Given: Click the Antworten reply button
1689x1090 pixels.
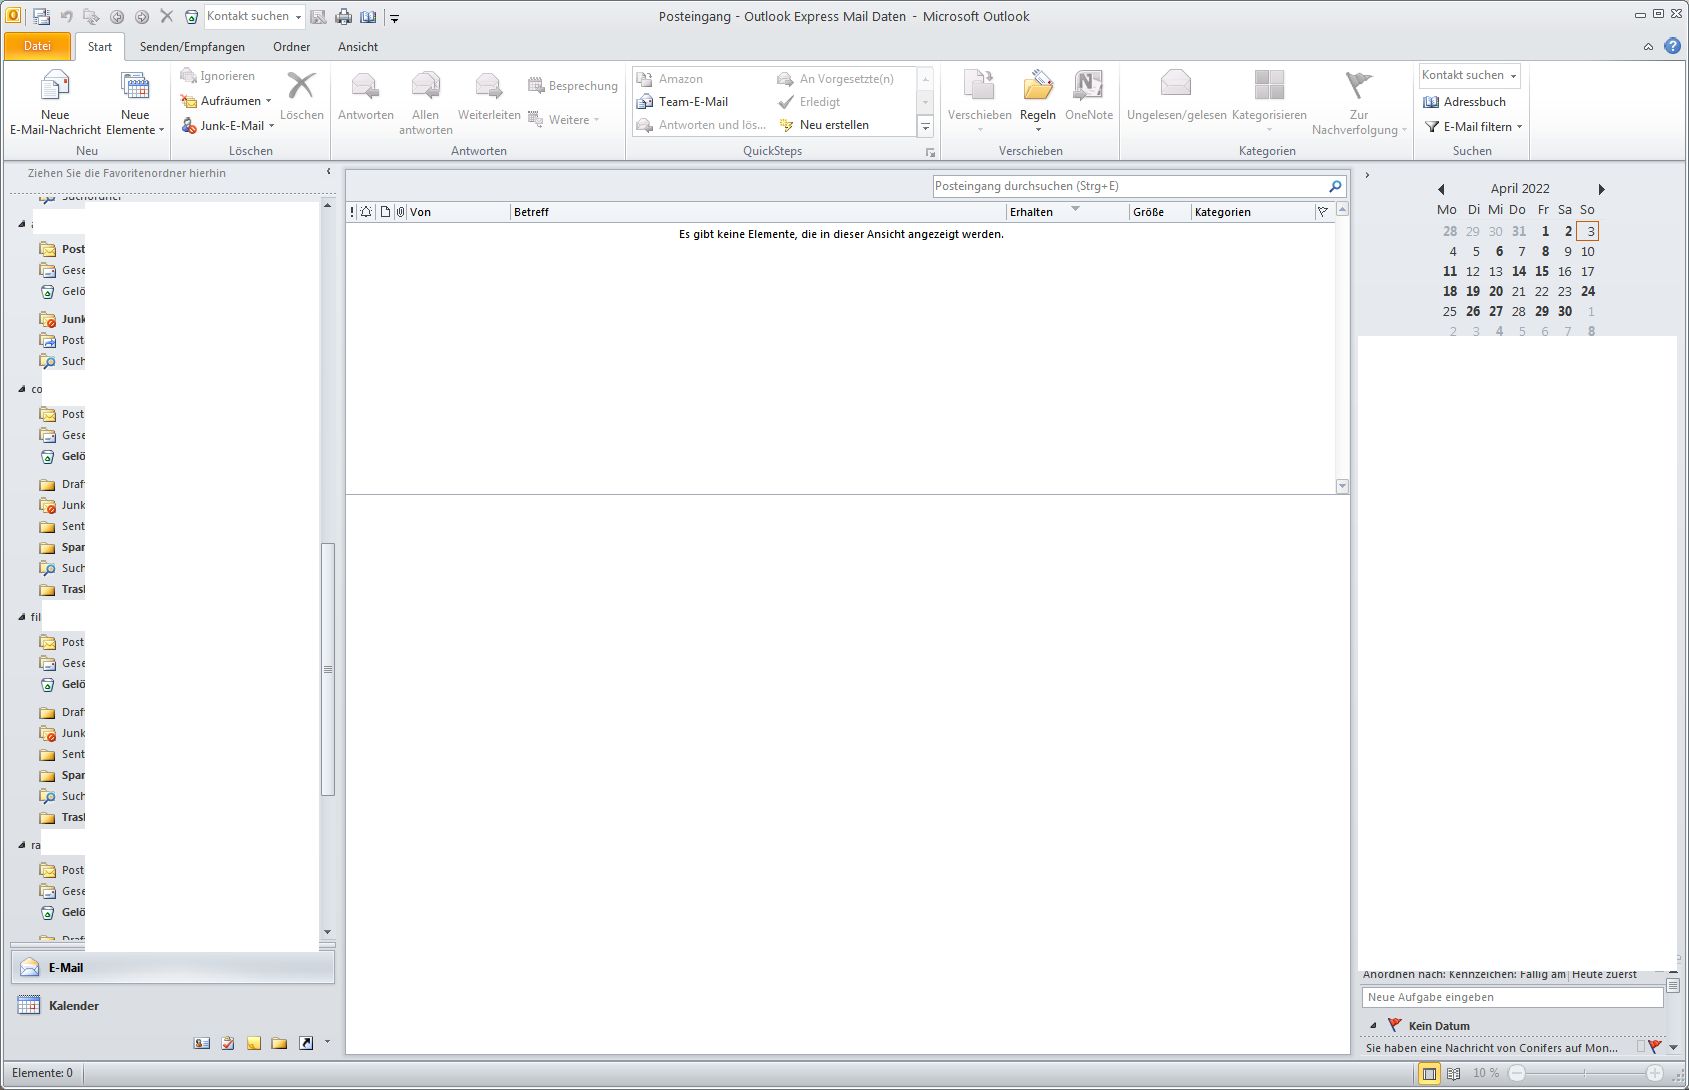Looking at the screenshot, I should pyautogui.click(x=365, y=96).
